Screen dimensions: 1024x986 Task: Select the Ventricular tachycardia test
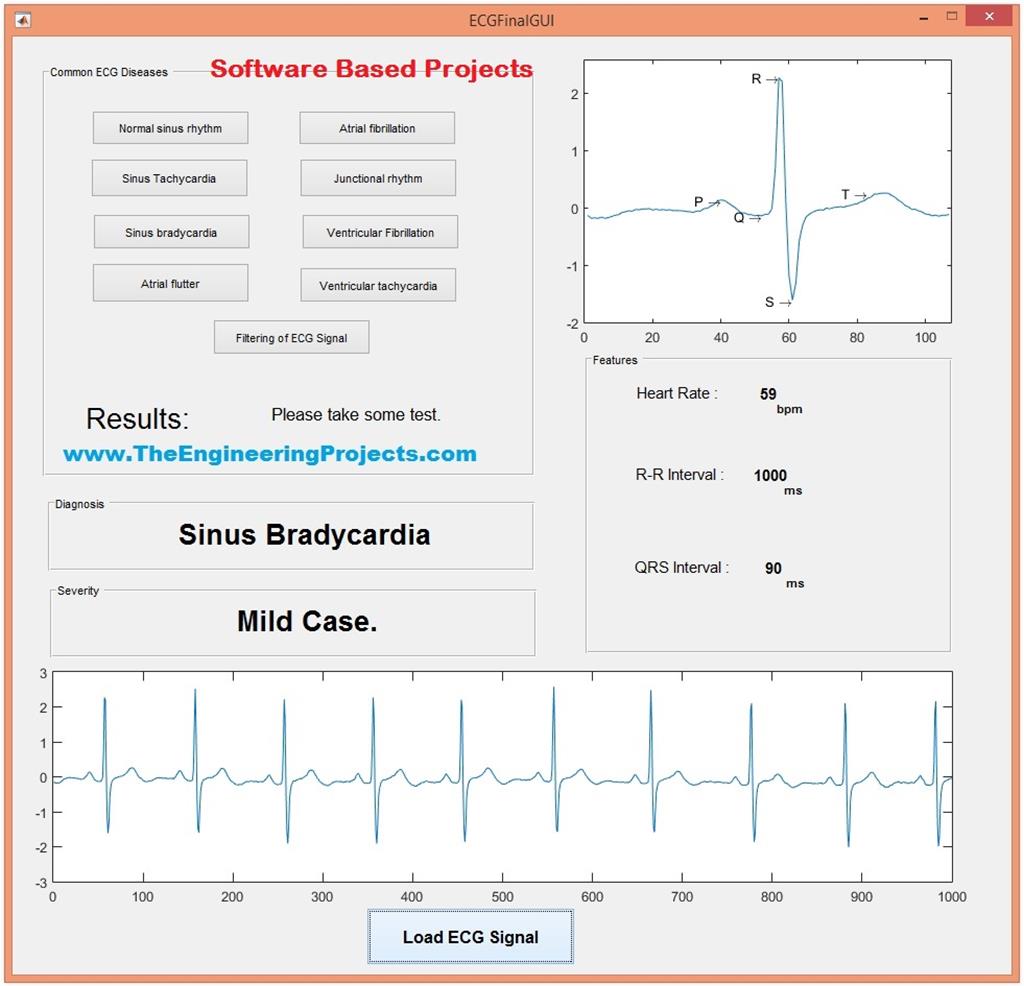(x=378, y=285)
